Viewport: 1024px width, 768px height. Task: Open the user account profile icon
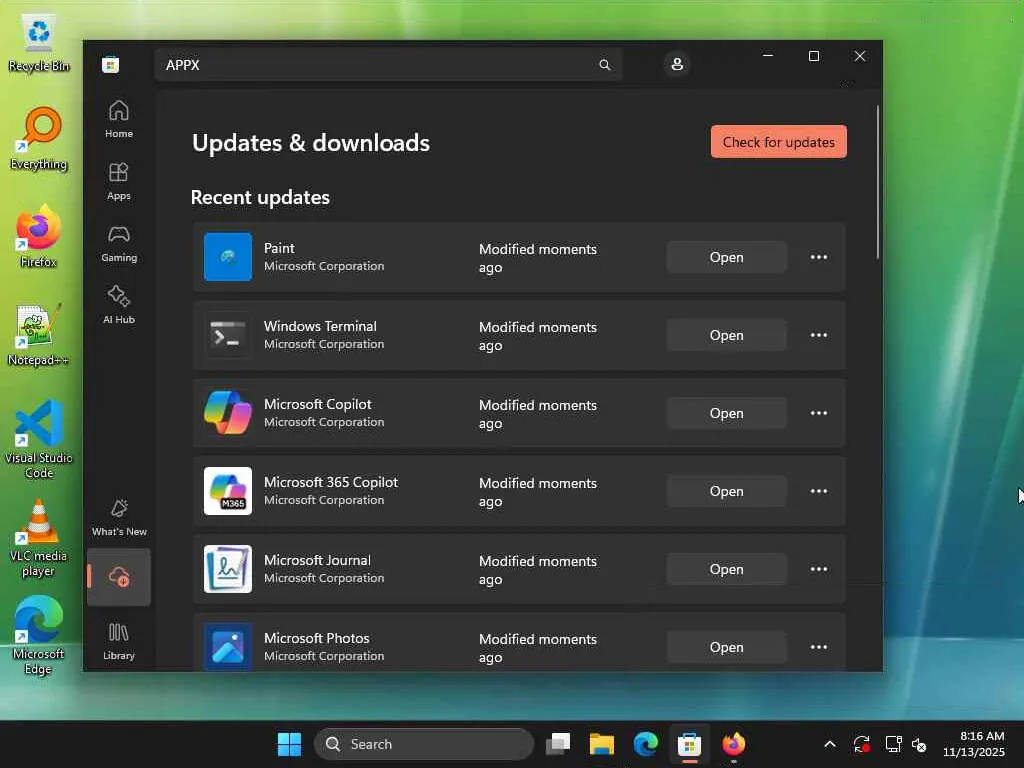677,64
